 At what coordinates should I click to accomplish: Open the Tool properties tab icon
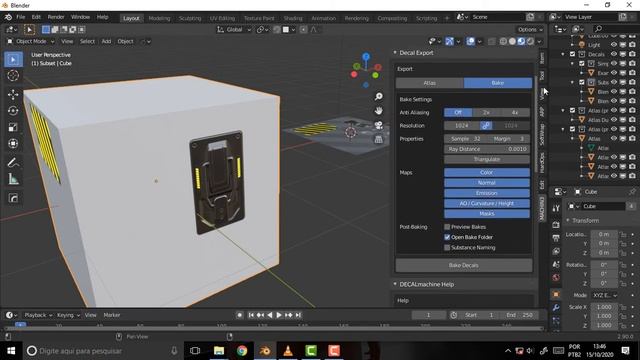point(556,208)
